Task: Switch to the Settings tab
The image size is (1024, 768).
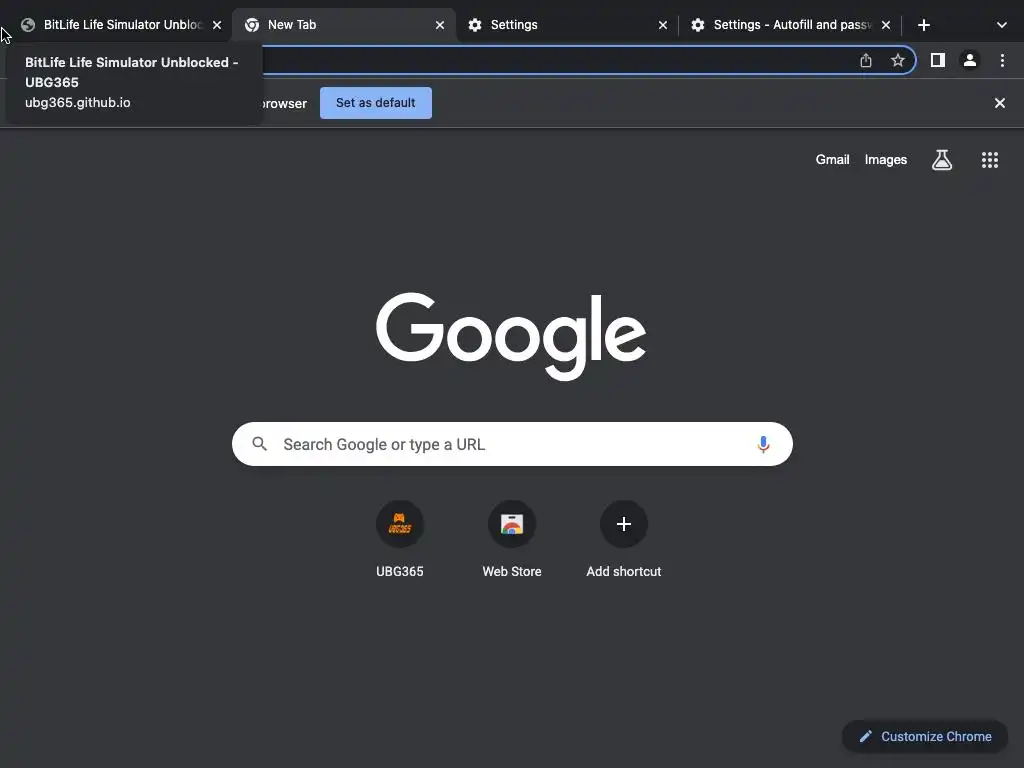Action: (x=567, y=25)
